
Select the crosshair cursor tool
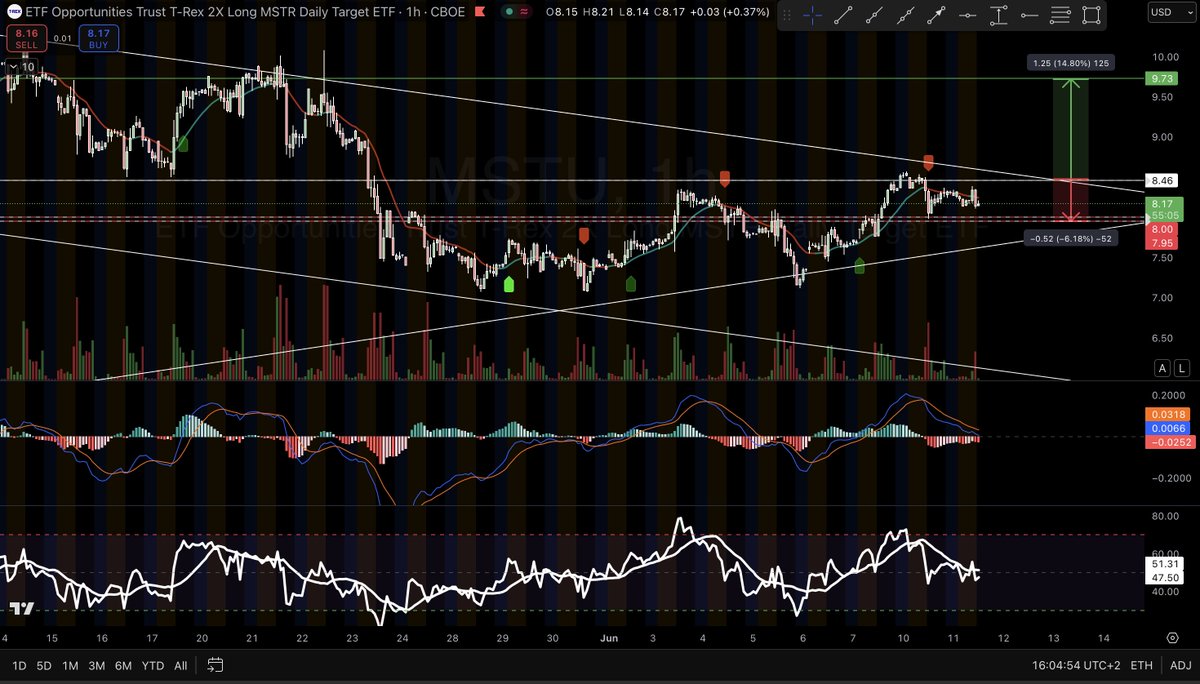[x=813, y=15]
